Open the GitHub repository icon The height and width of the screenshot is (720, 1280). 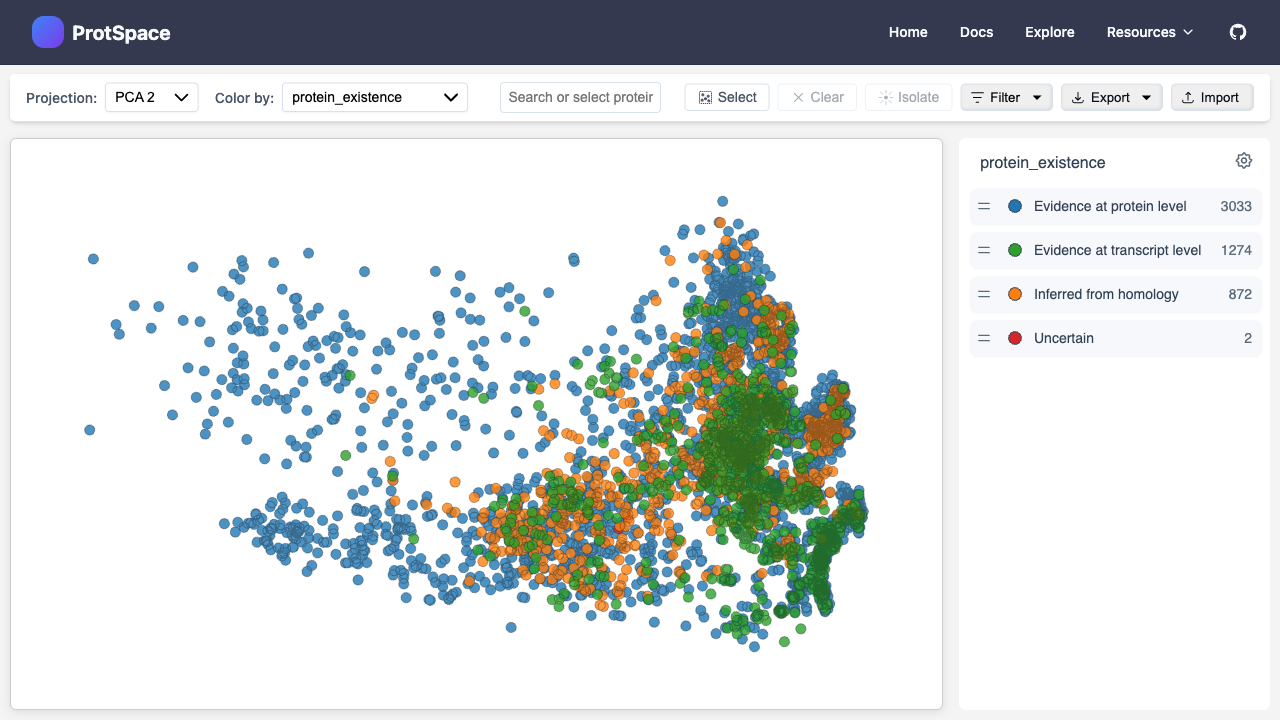[1238, 32]
